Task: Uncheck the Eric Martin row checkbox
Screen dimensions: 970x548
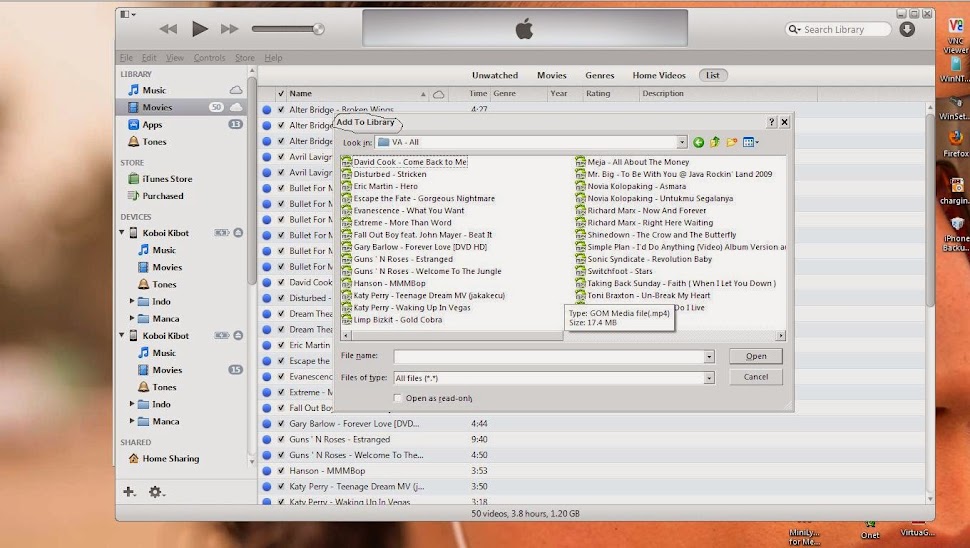Action: (281, 345)
